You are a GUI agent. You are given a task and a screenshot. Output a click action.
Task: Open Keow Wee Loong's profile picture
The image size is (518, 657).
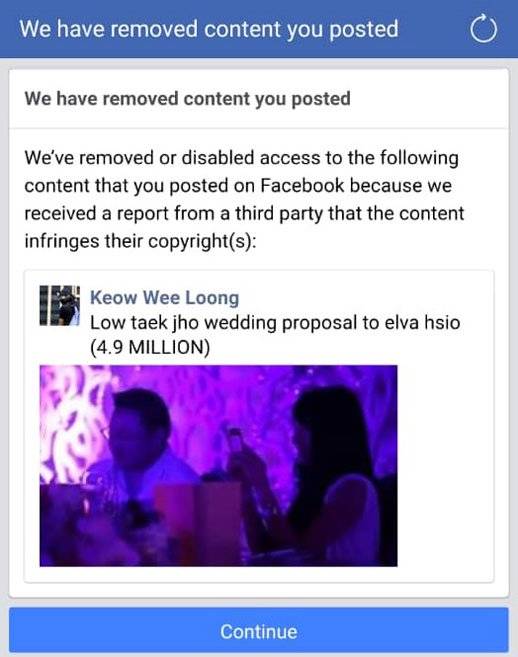[60, 305]
